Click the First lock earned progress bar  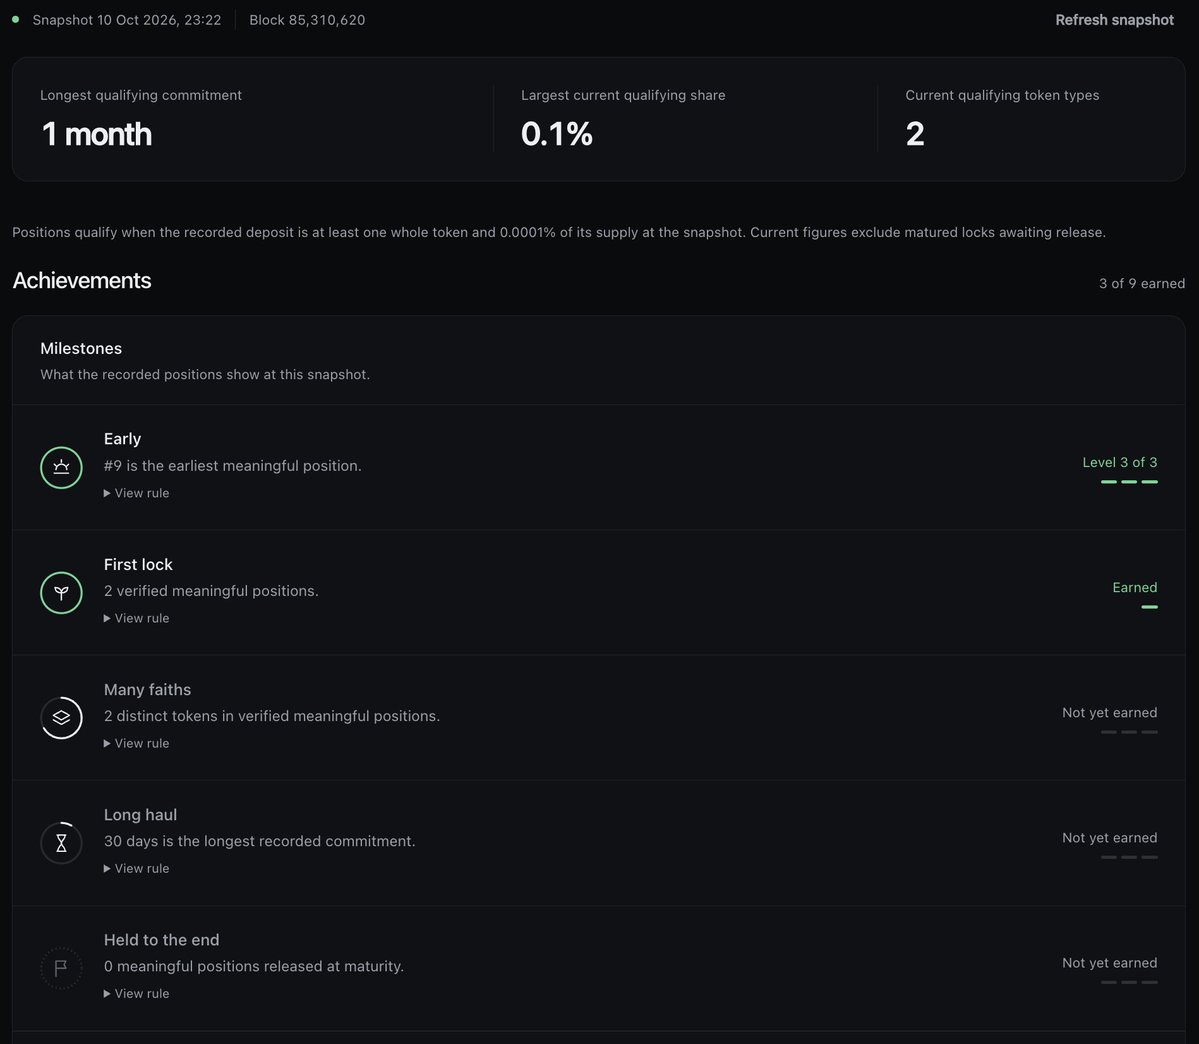1149,607
